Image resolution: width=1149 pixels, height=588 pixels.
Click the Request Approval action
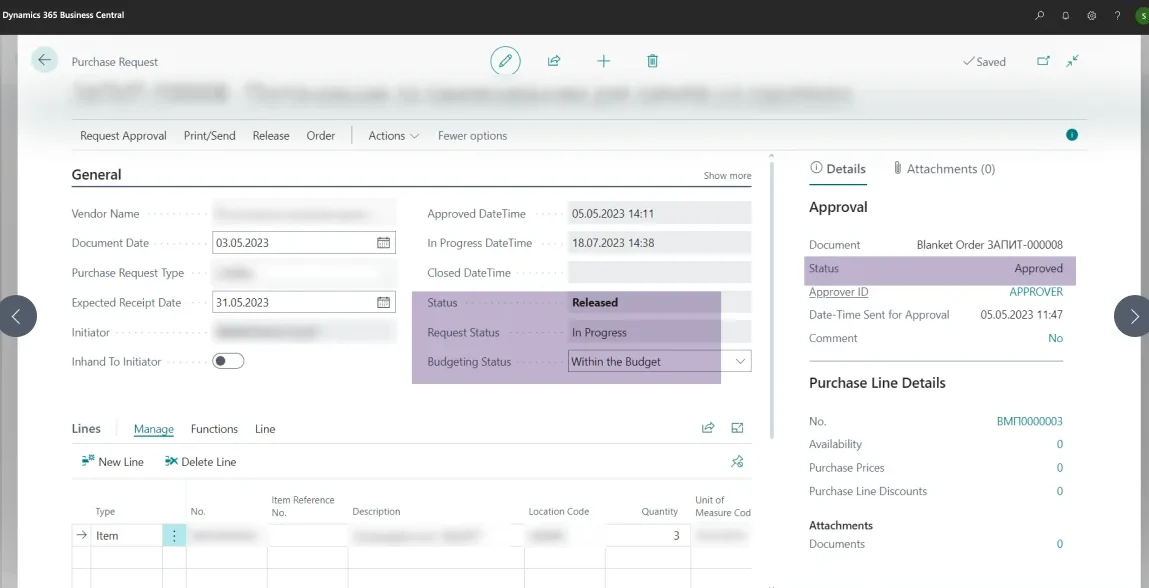(123, 136)
